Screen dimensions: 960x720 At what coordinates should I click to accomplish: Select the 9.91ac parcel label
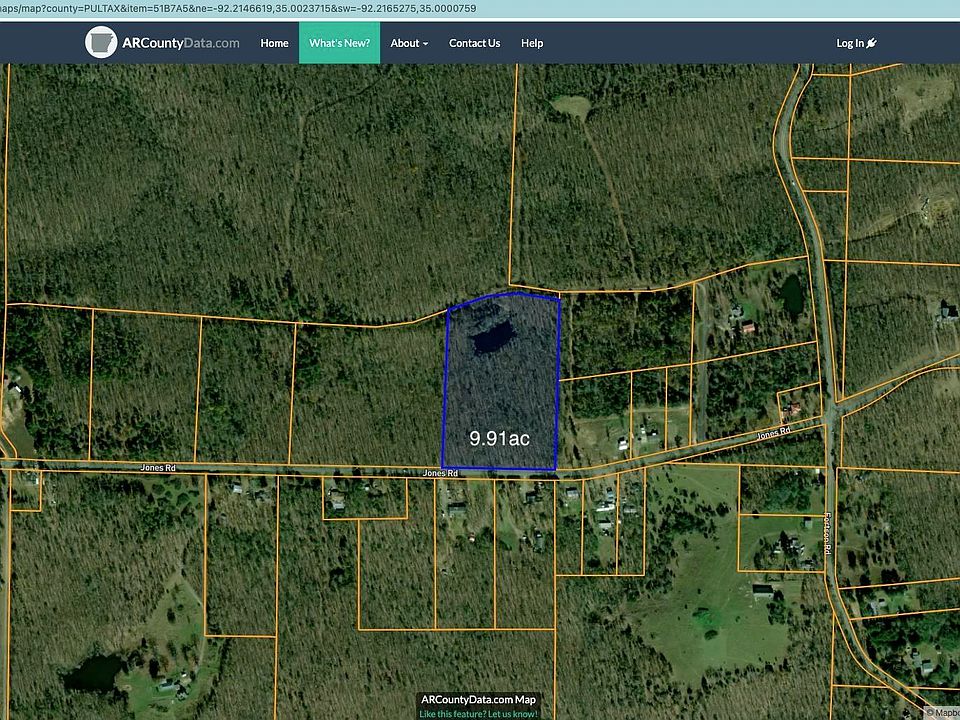(x=500, y=438)
